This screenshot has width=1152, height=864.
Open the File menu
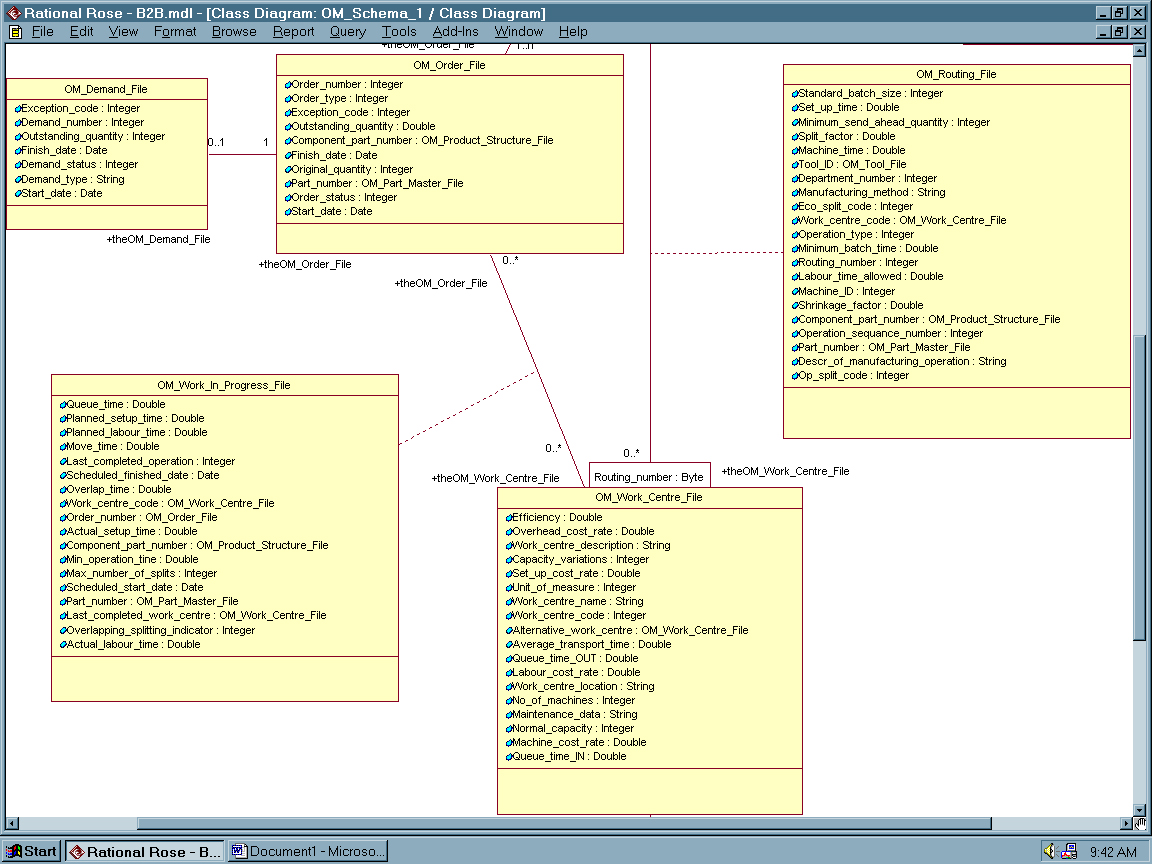pyautogui.click(x=43, y=32)
